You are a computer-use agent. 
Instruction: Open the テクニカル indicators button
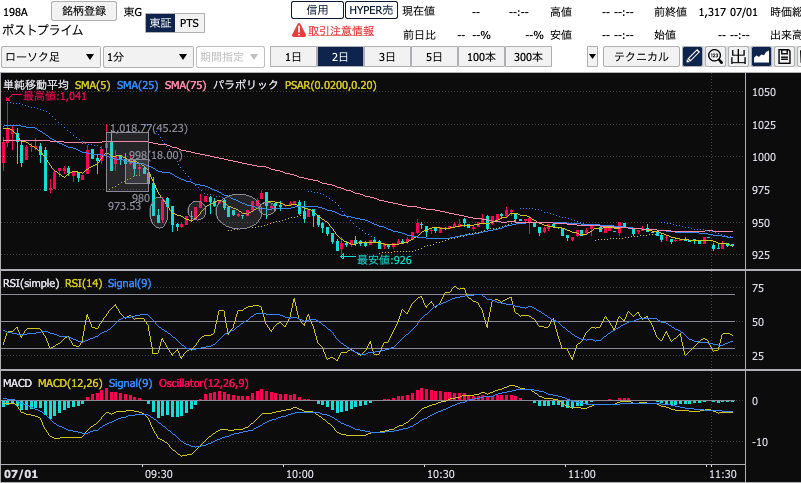pos(642,56)
